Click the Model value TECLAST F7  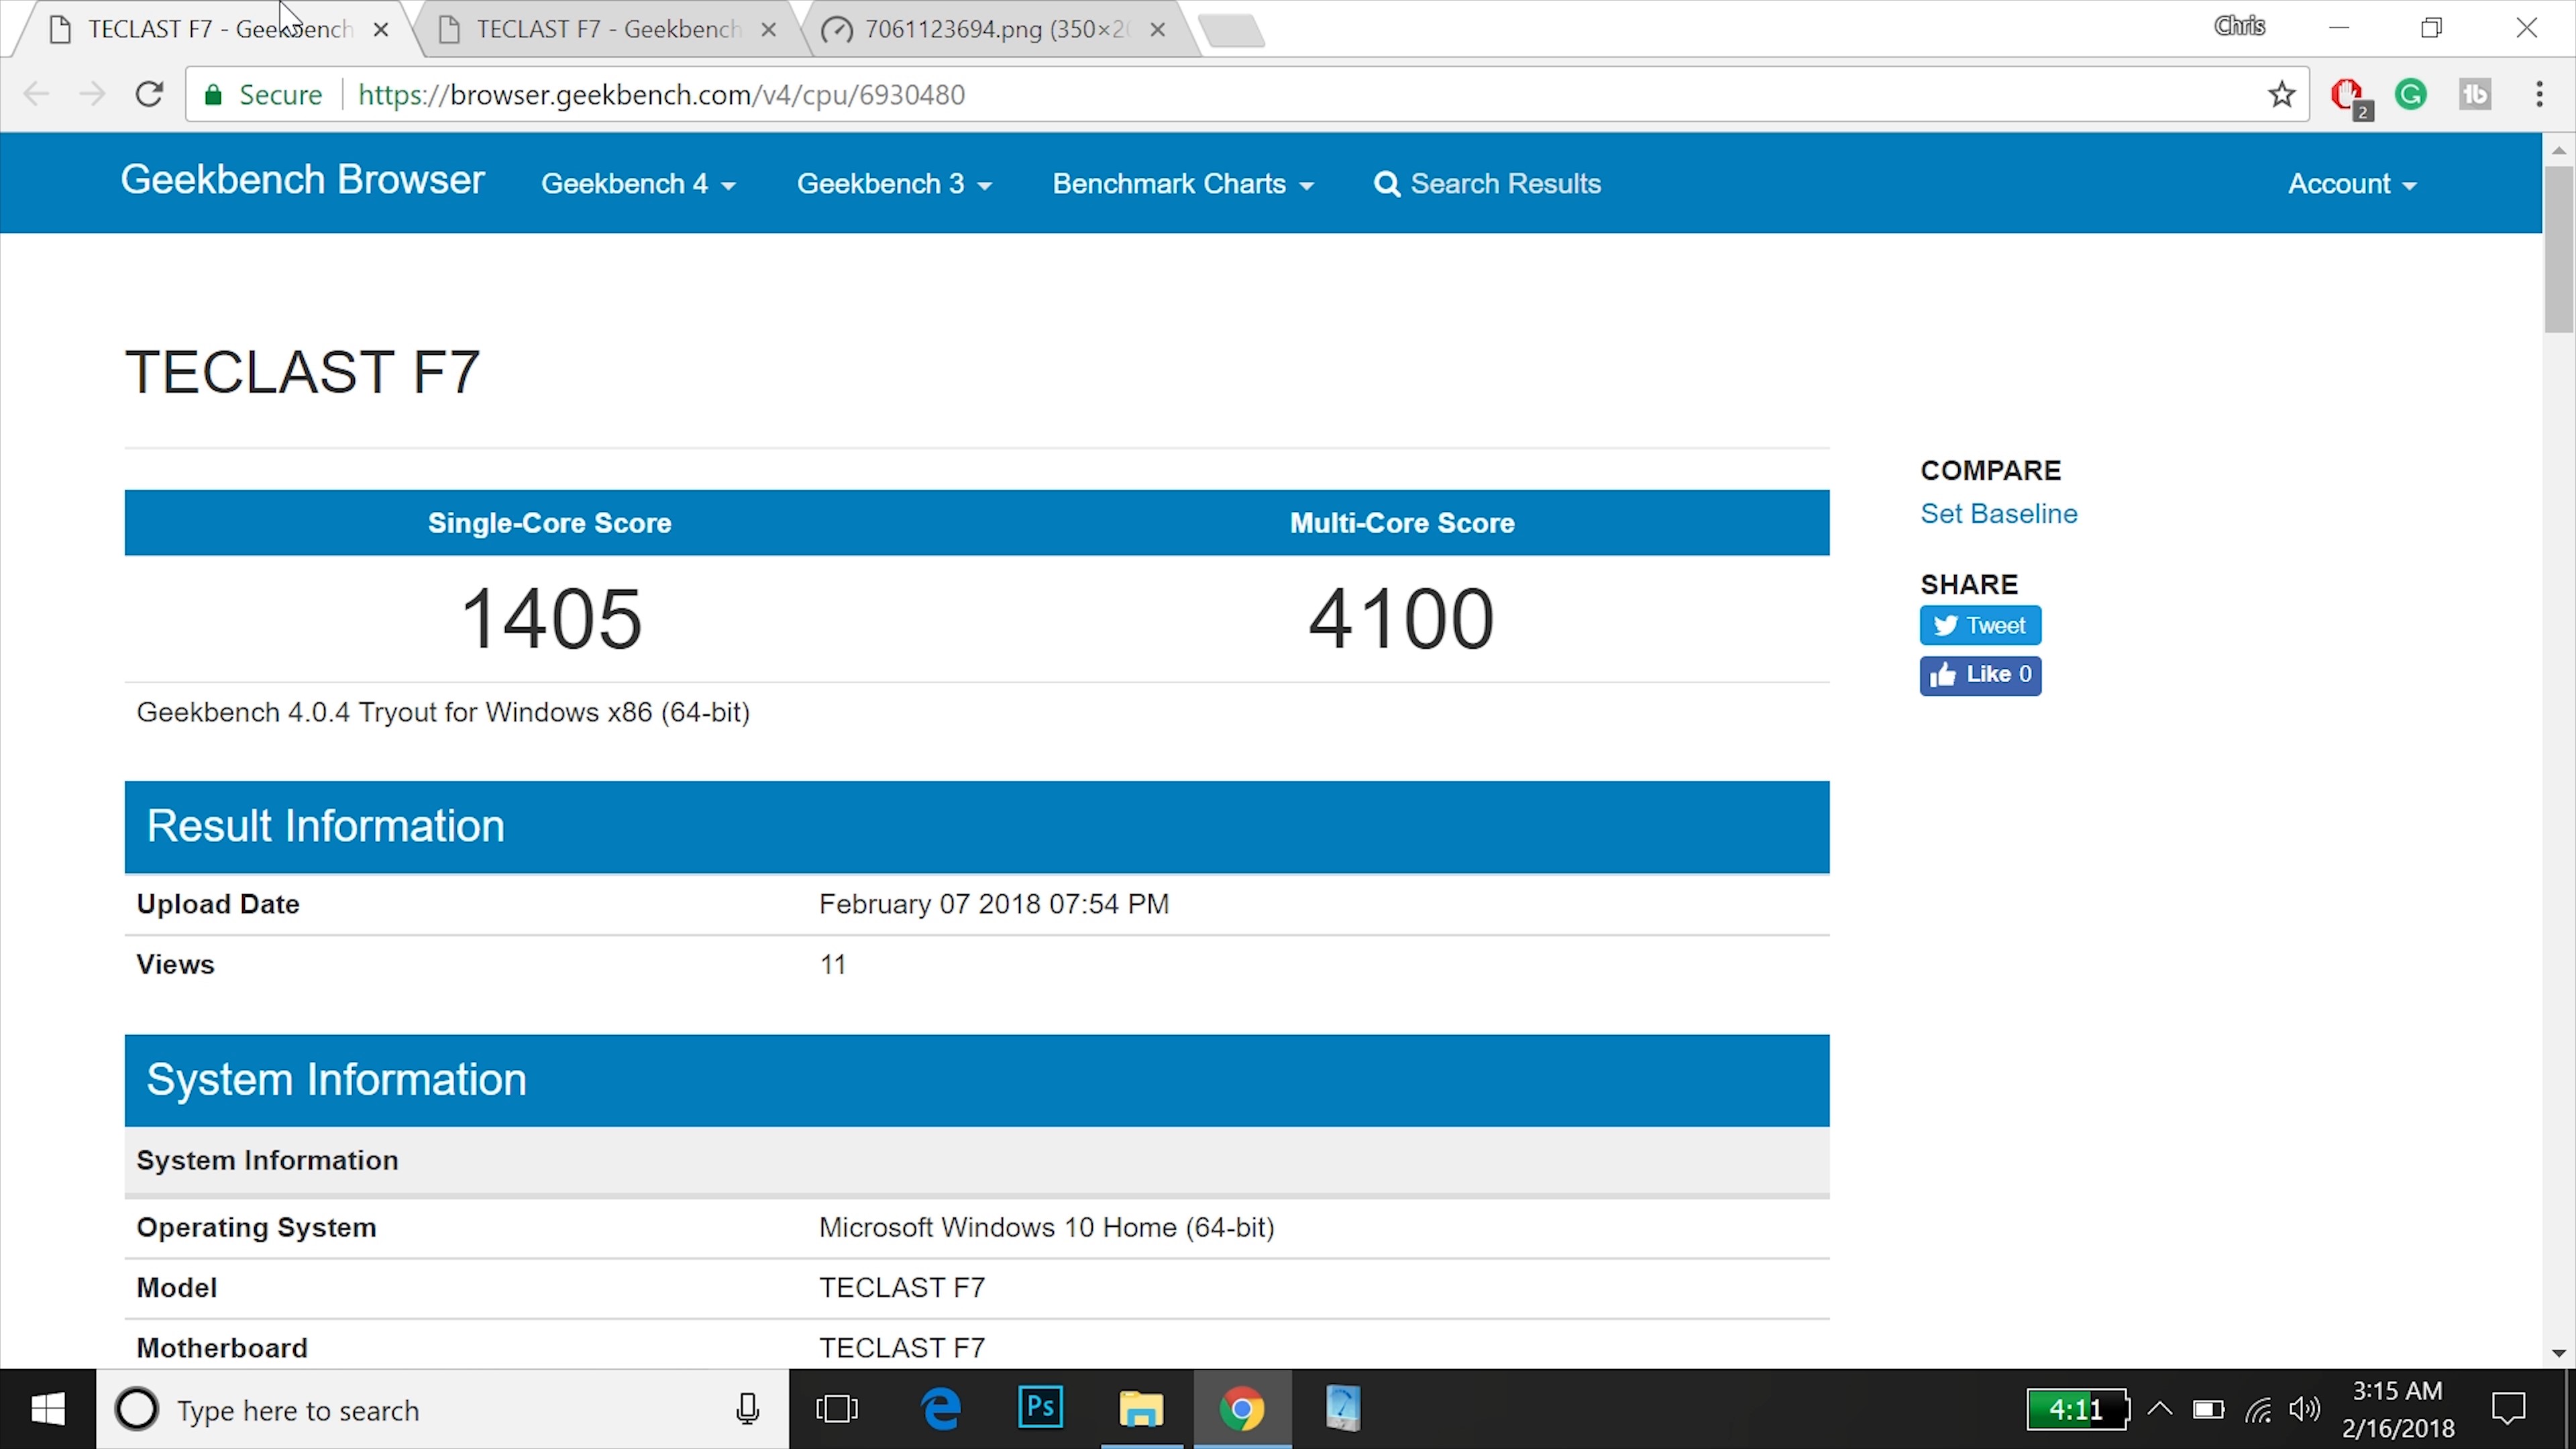(902, 1288)
